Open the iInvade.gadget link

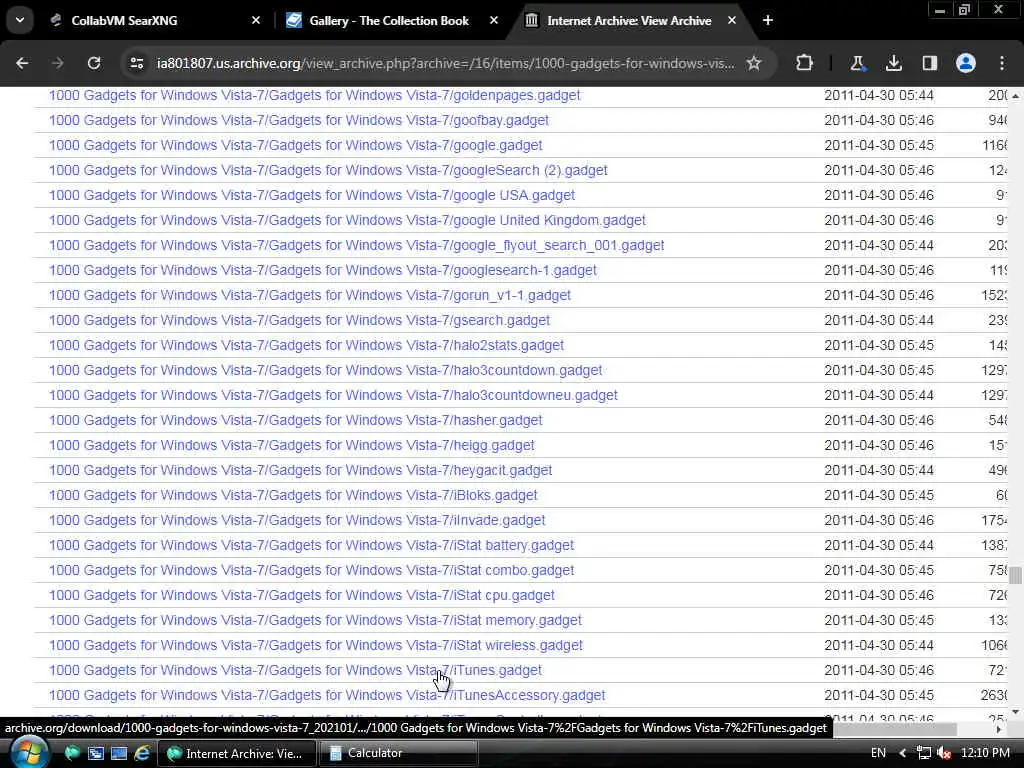[296, 520]
